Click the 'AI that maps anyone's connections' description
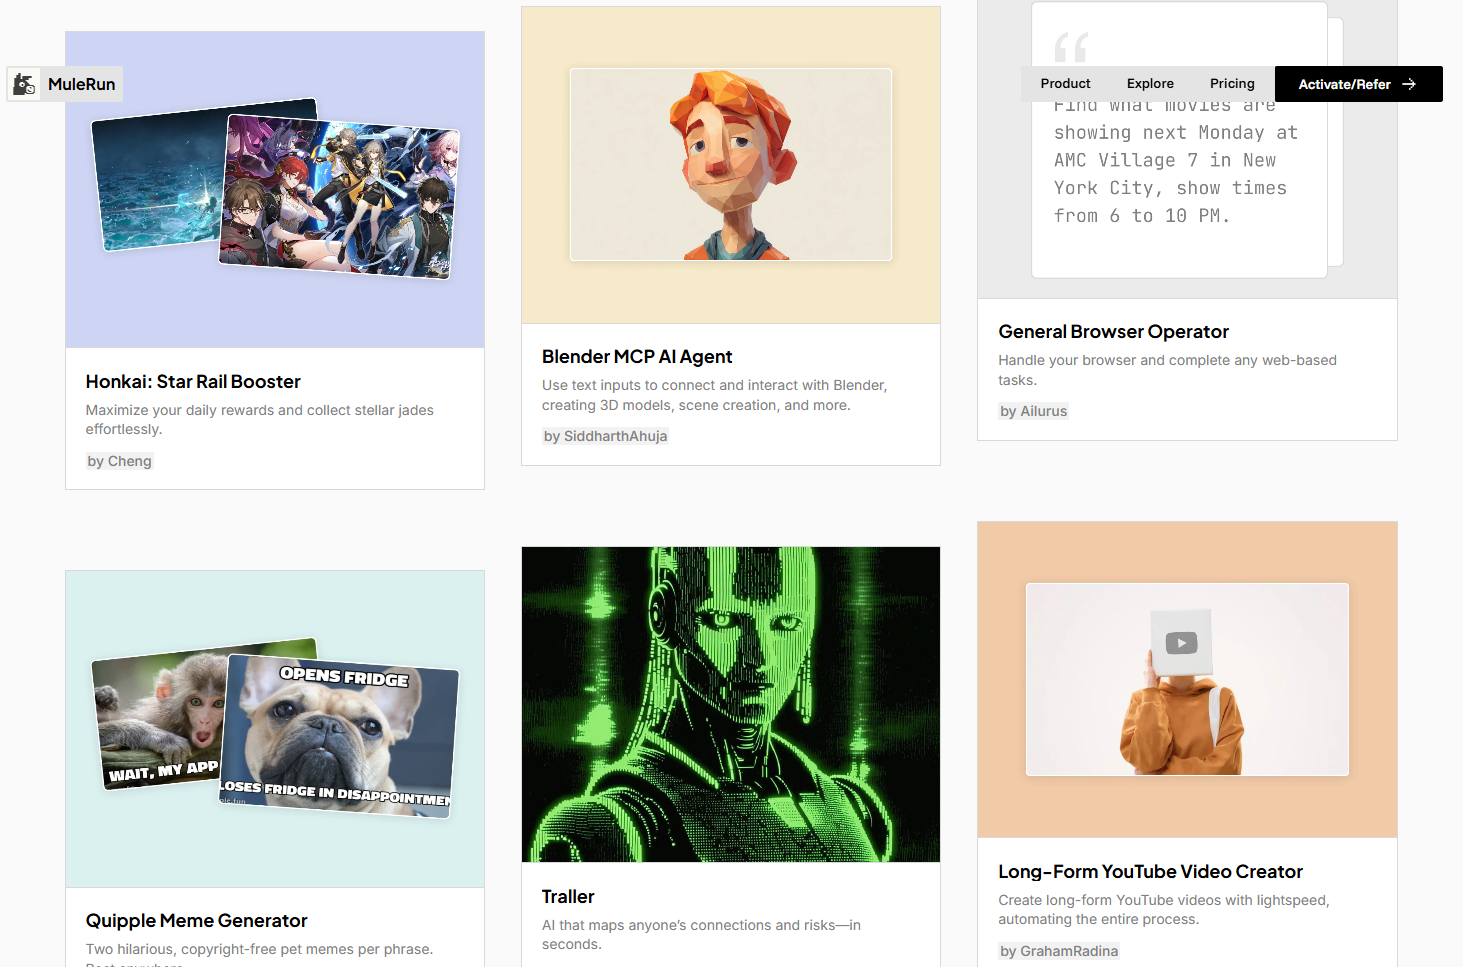Image resolution: width=1463 pixels, height=967 pixels. pyautogui.click(x=701, y=935)
